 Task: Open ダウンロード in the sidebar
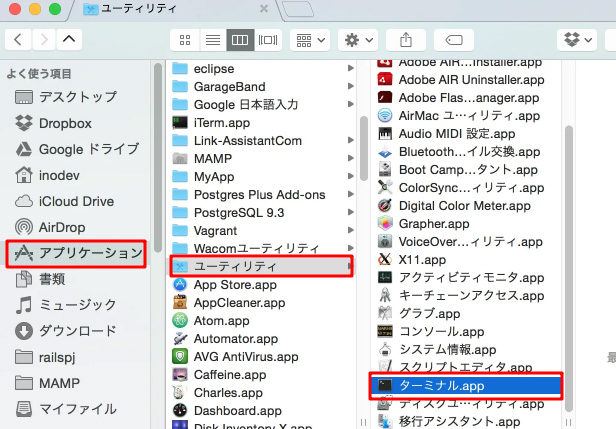(66, 331)
